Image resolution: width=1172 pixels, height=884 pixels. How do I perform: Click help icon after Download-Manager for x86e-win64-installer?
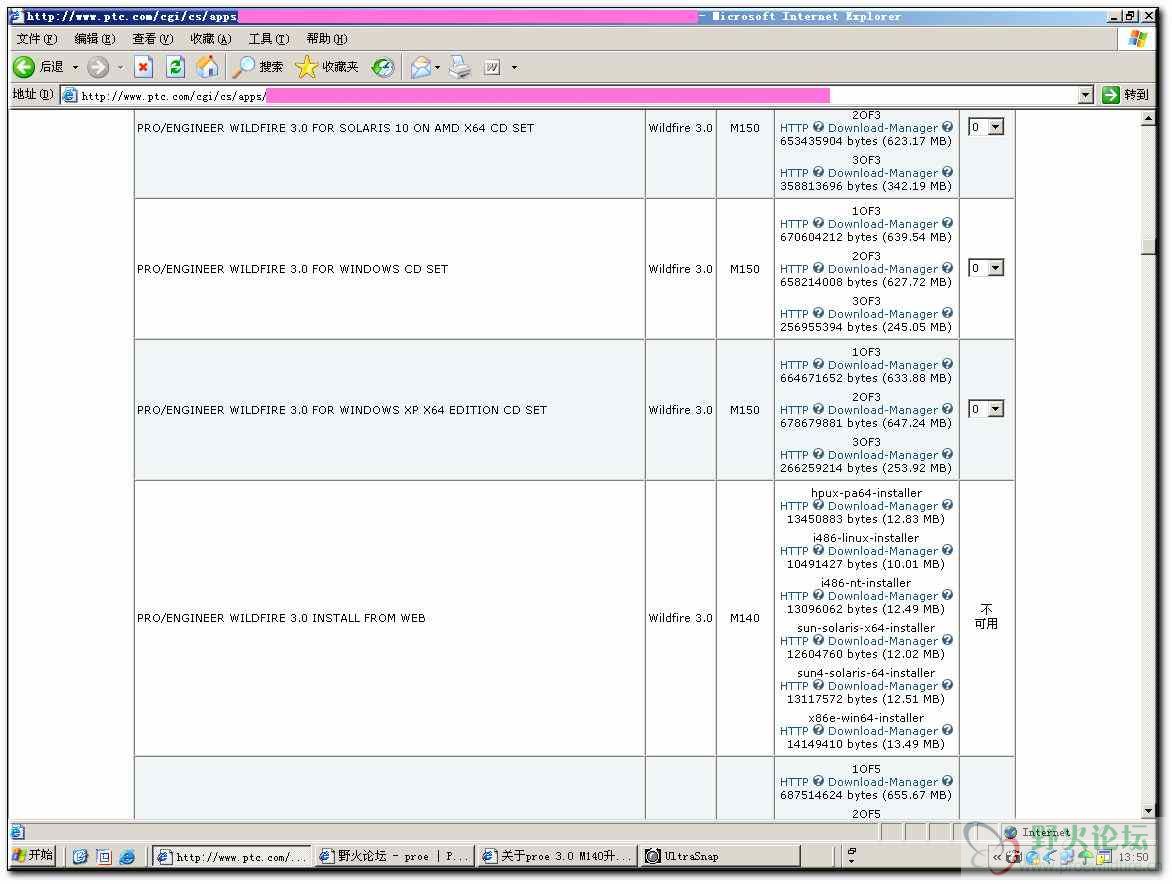click(x=949, y=732)
